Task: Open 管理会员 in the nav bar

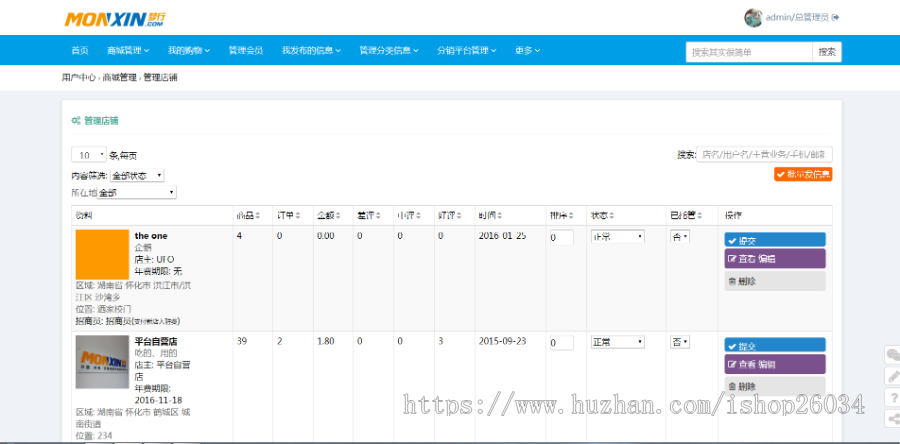Action: point(246,50)
